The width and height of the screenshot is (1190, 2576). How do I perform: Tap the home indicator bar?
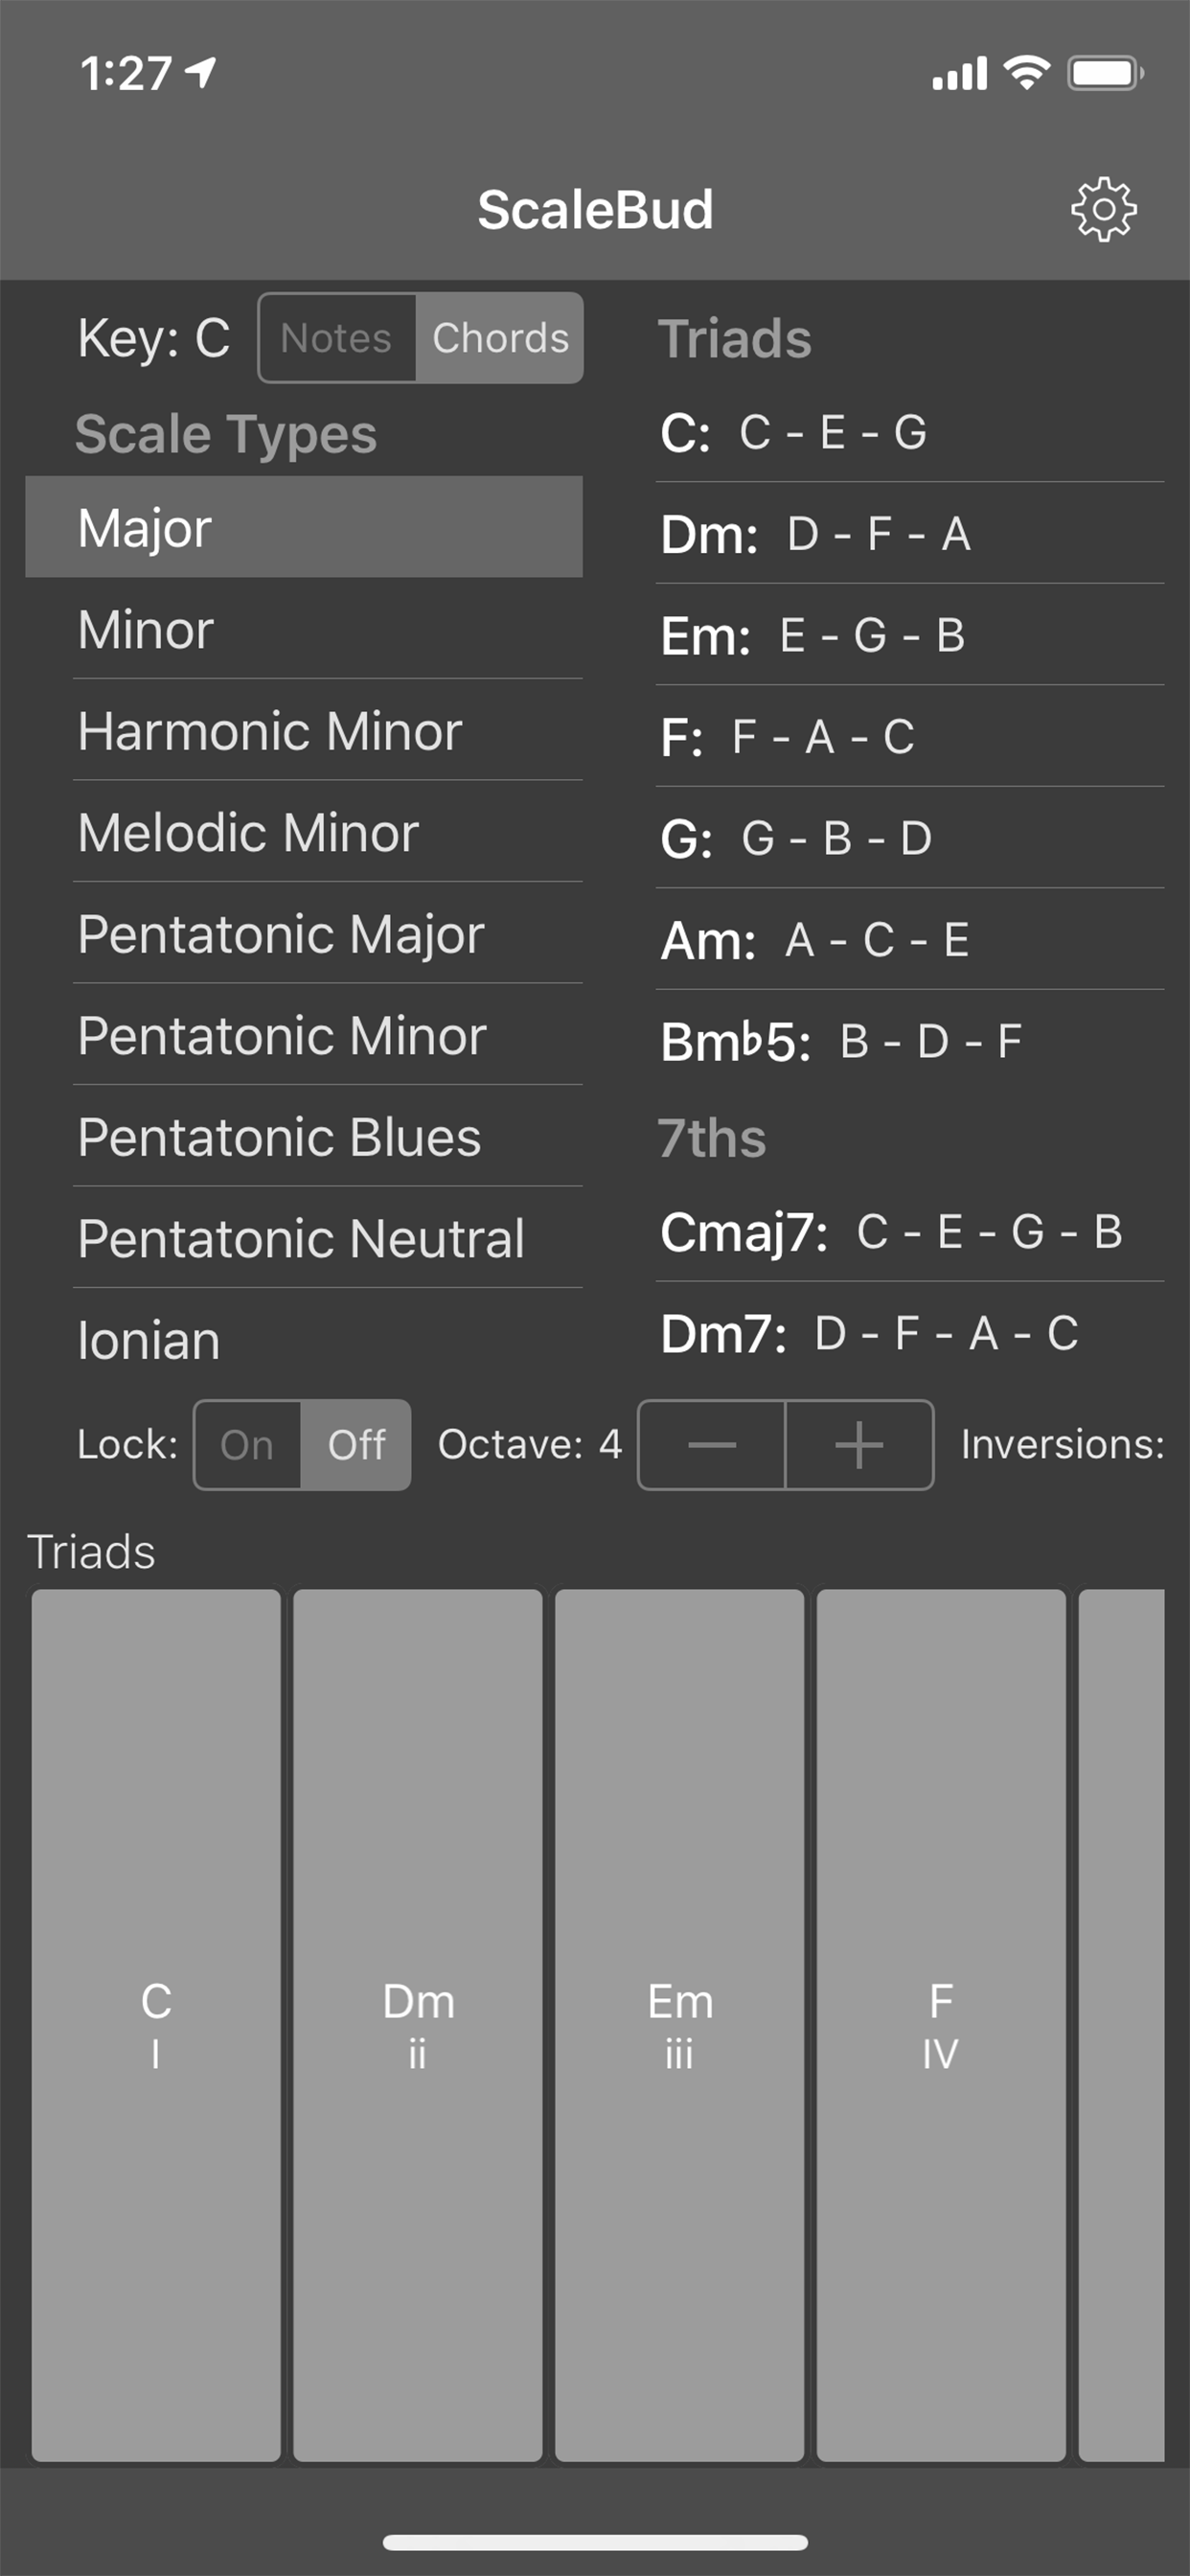[x=595, y=2542]
